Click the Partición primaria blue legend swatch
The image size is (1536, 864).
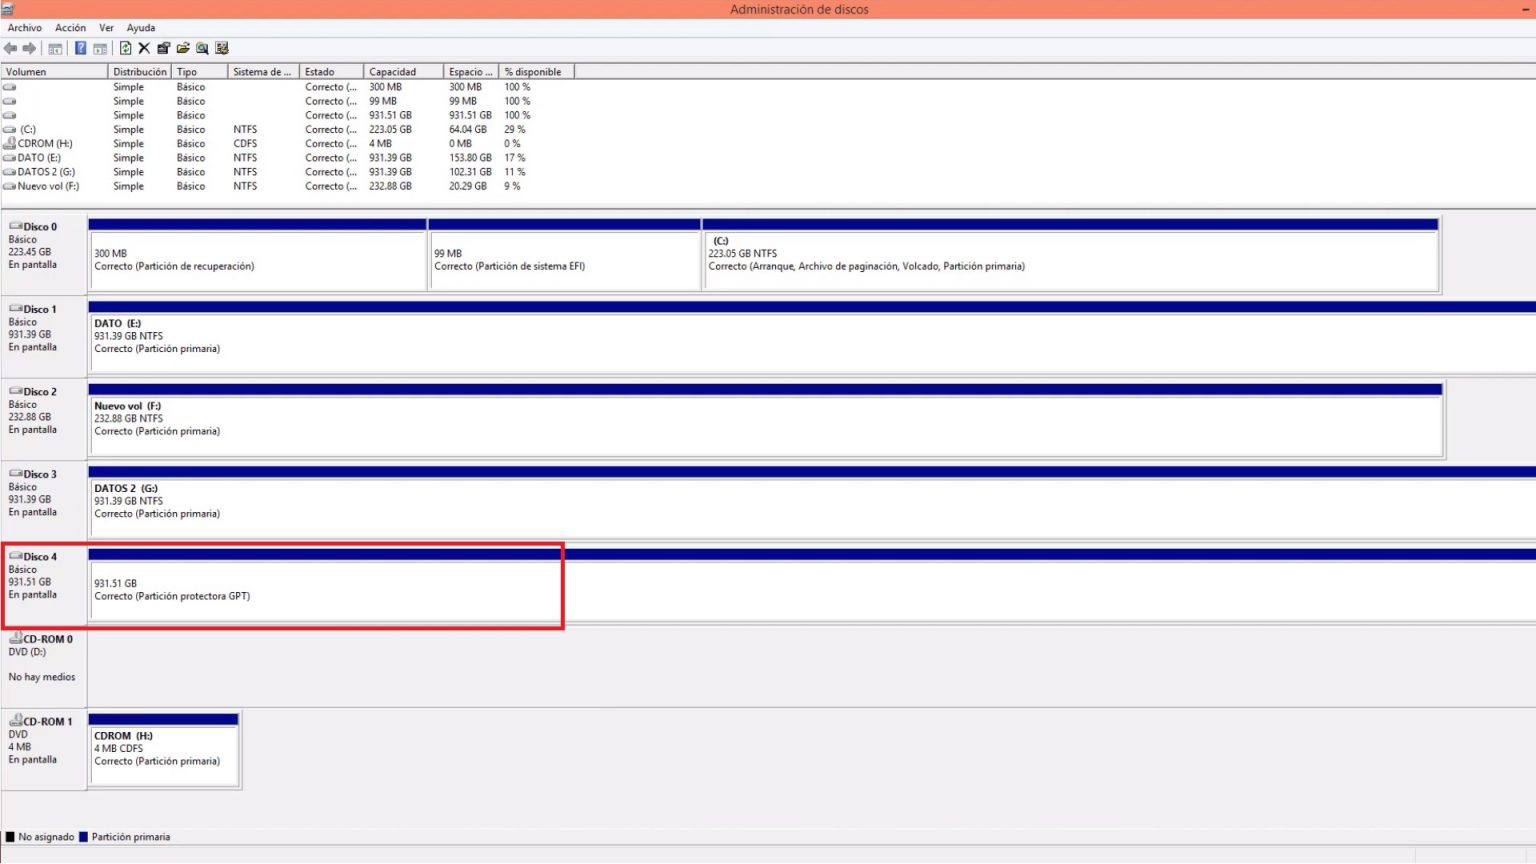pos(83,837)
